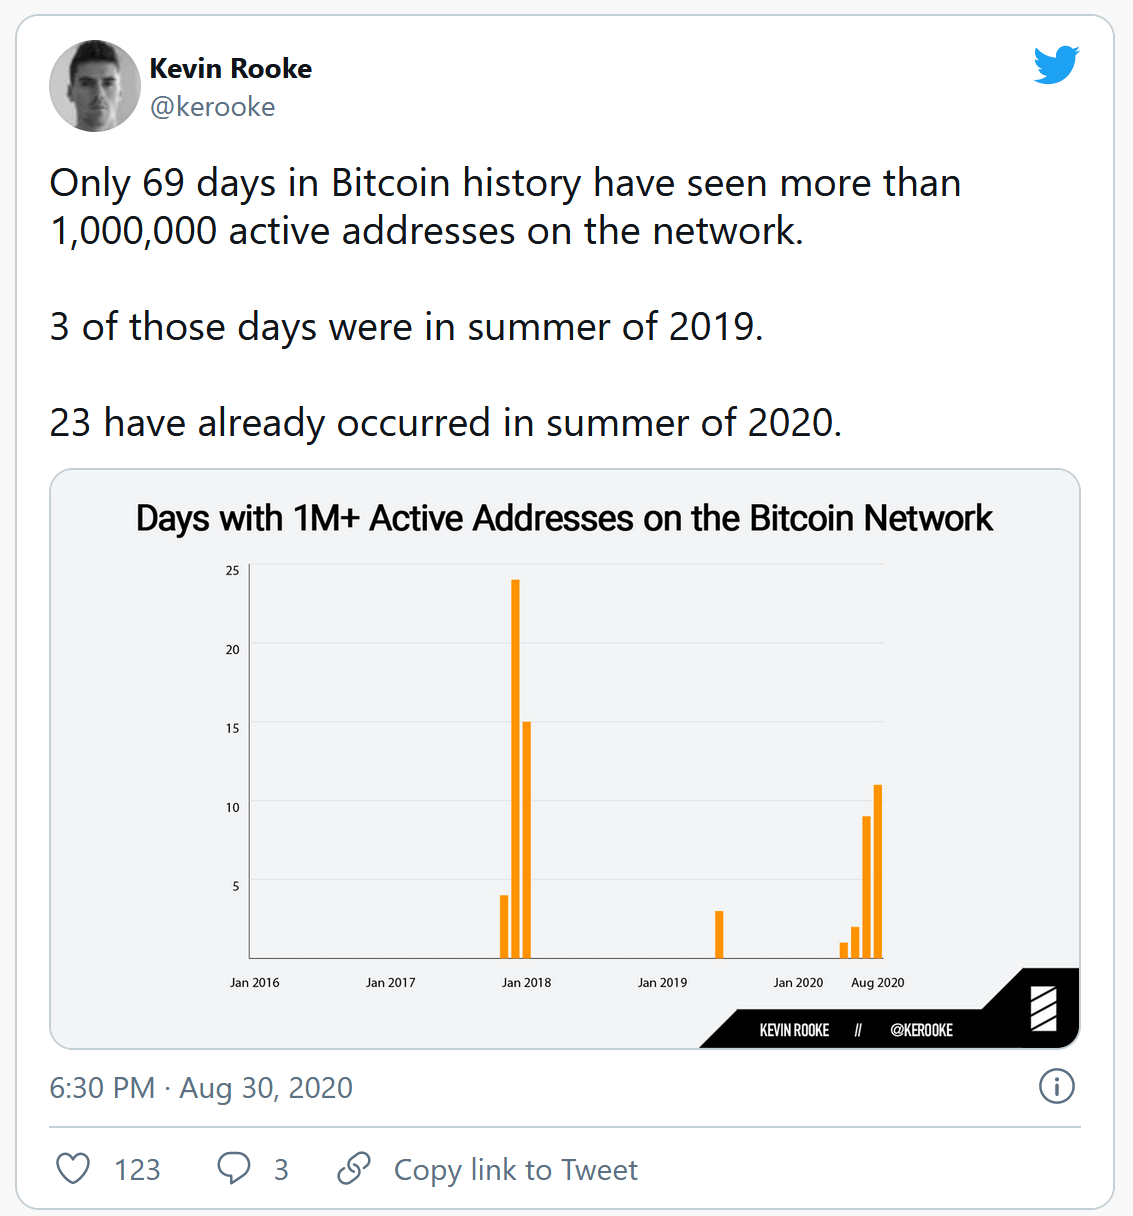This screenshot has height=1216, width=1133.
Task: Click the 123 likes count
Action: (137, 1169)
